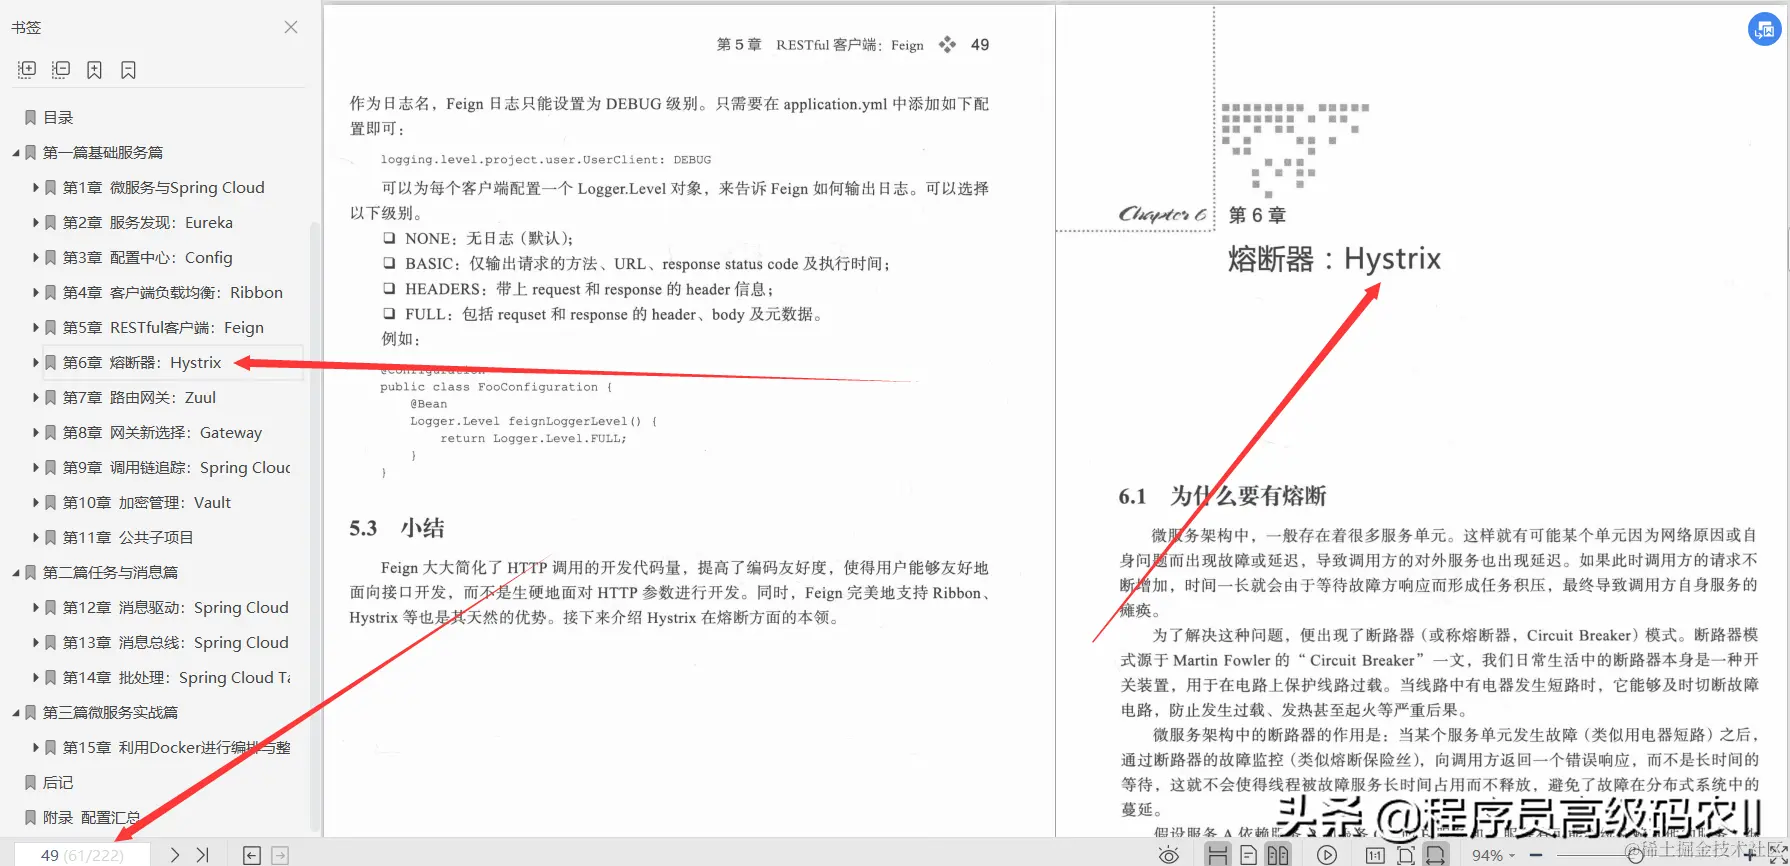Add a new bookmark icon
Viewport: 1790px width, 866px height.
[94, 70]
